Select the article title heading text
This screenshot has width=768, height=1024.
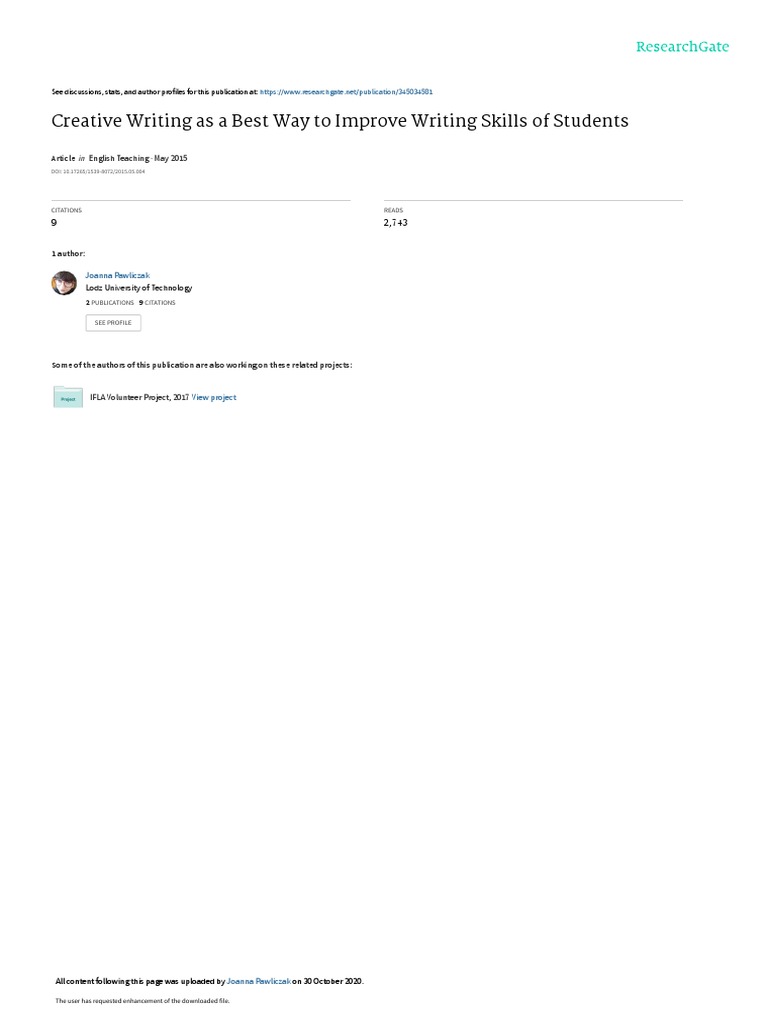pos(340,121)
